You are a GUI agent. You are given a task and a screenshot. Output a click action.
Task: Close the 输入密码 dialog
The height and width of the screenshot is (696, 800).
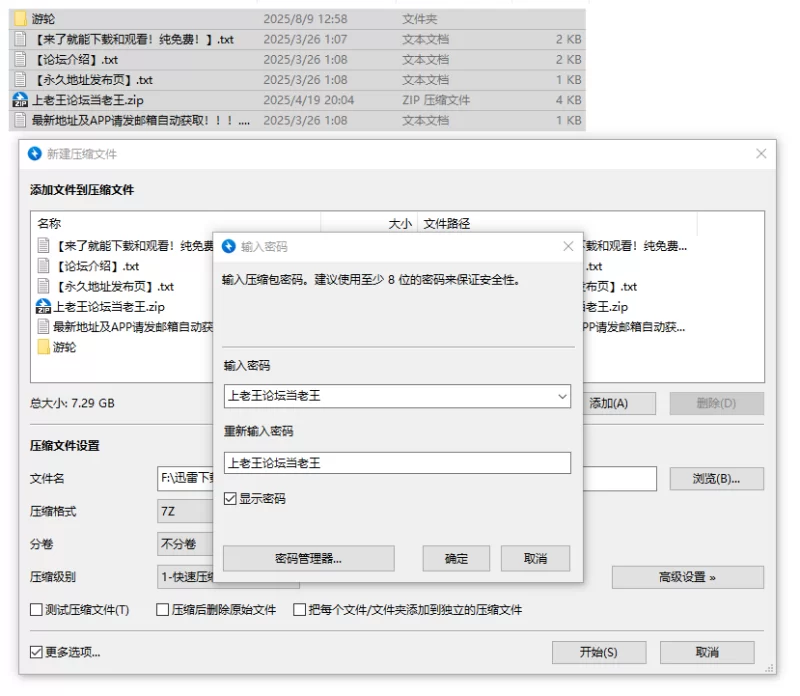point(568,246)
